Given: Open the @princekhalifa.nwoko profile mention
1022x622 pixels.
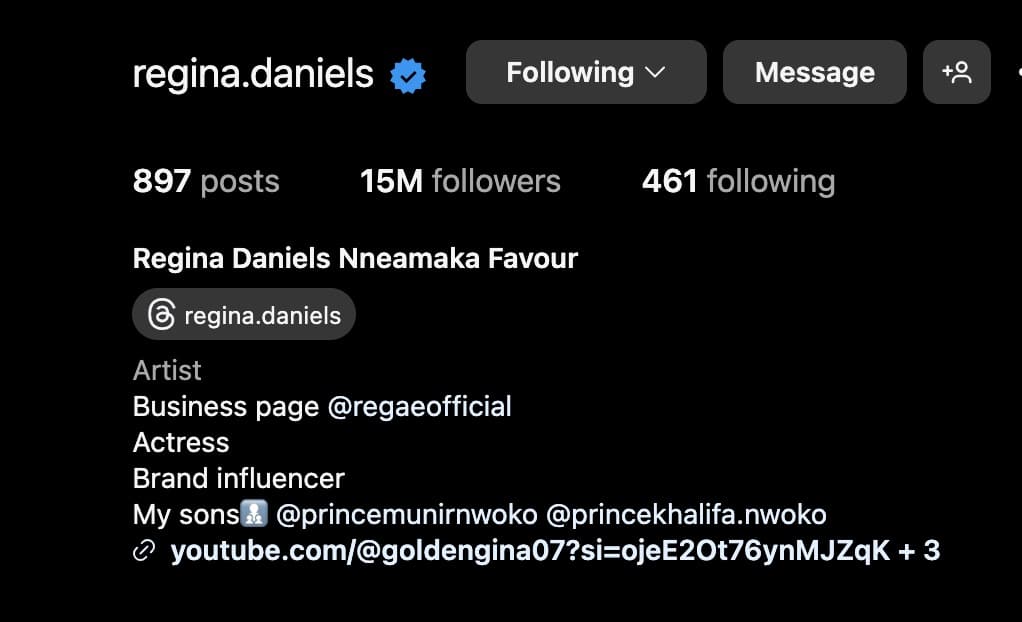Looking at the screenshot, I should tap(686, 515).
